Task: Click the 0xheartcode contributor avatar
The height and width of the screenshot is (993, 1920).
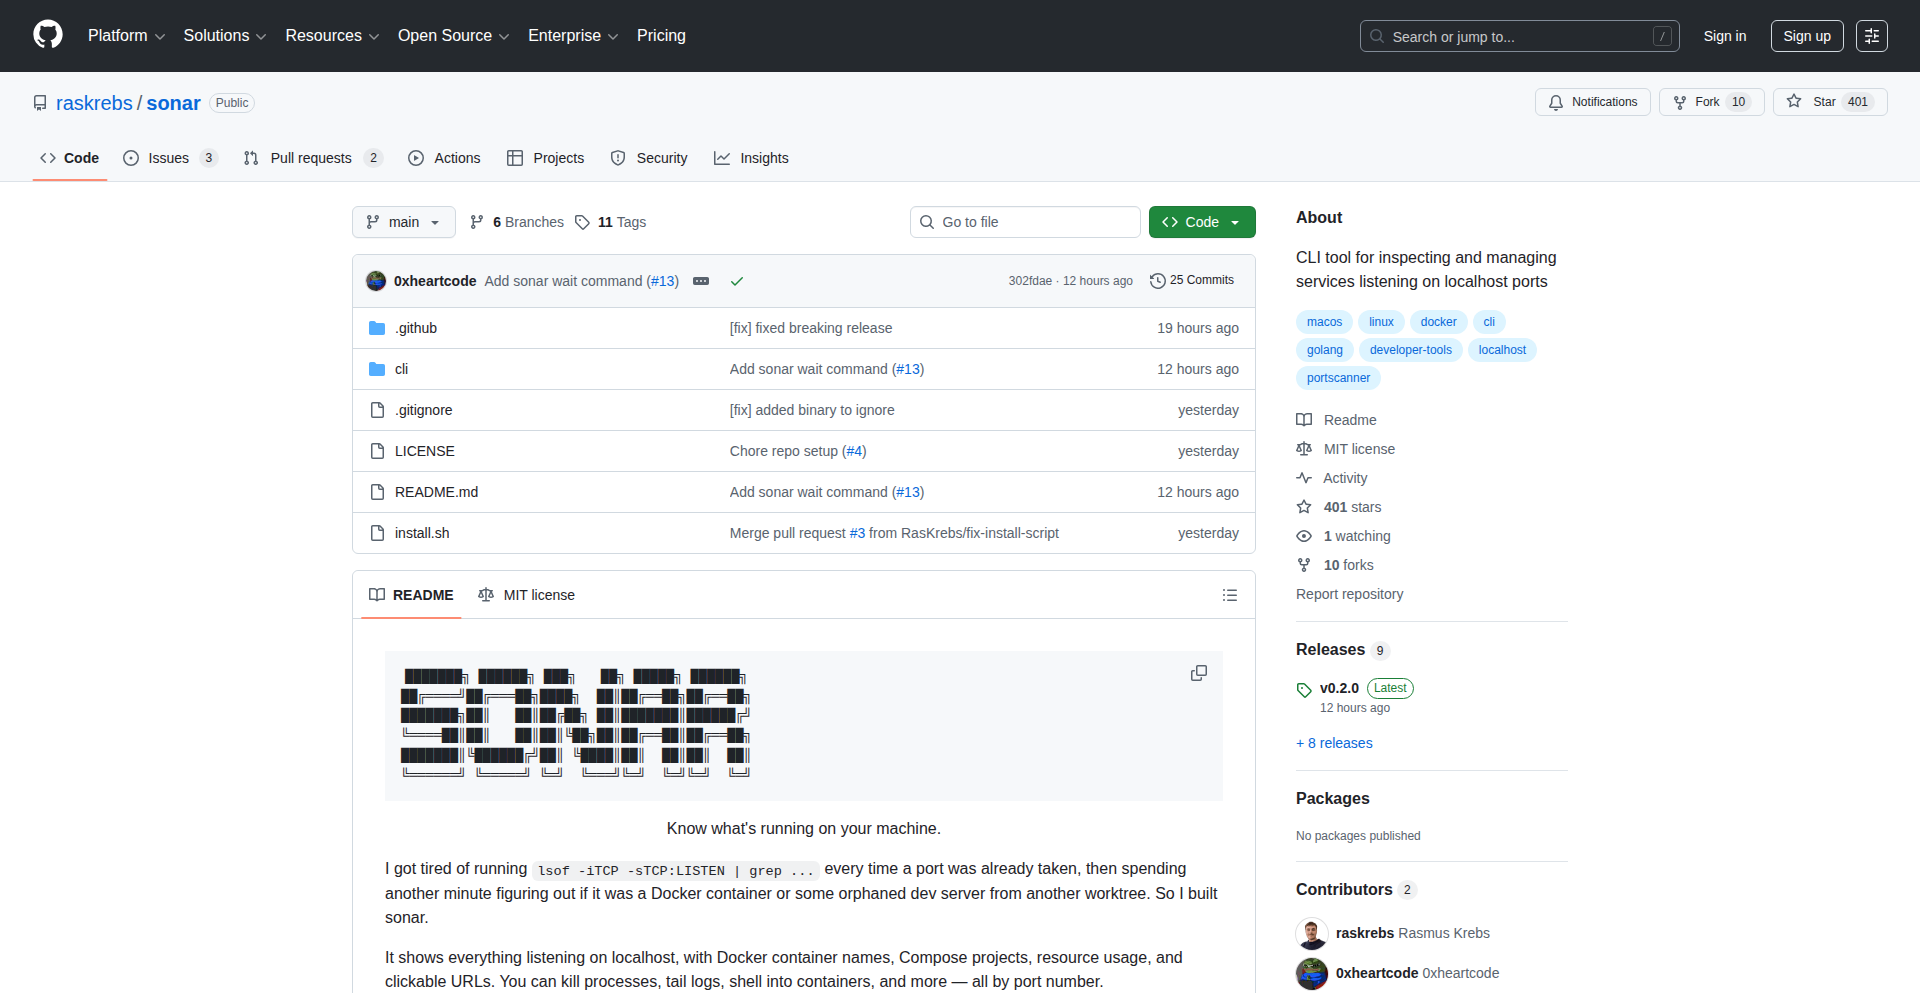Action: 1312,973
